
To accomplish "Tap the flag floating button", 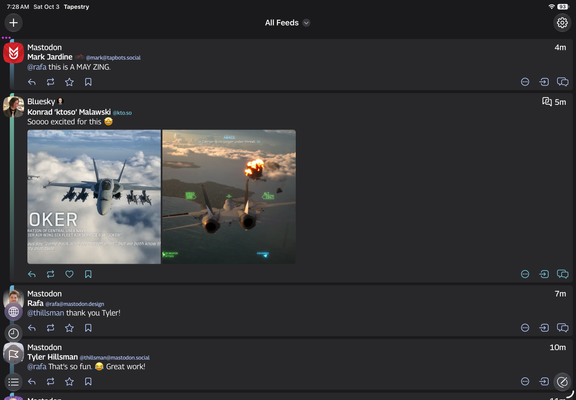I will [x=14, y=355].
